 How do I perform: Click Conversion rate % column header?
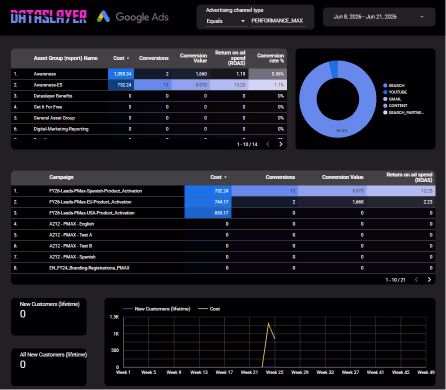(x=270, y=58)
